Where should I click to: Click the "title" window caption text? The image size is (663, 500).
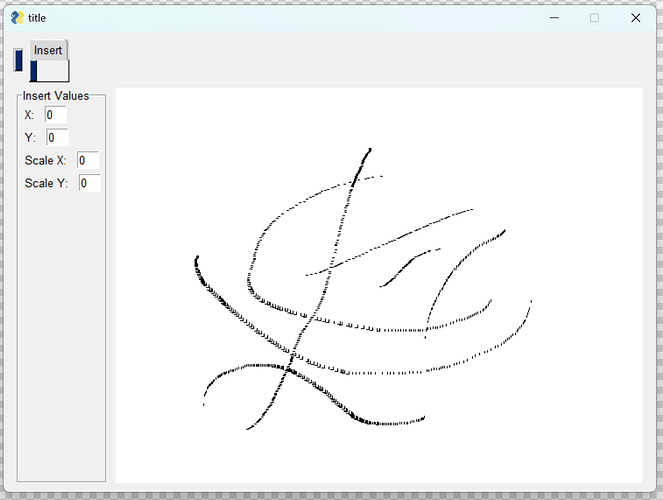[x=37, y=18]
